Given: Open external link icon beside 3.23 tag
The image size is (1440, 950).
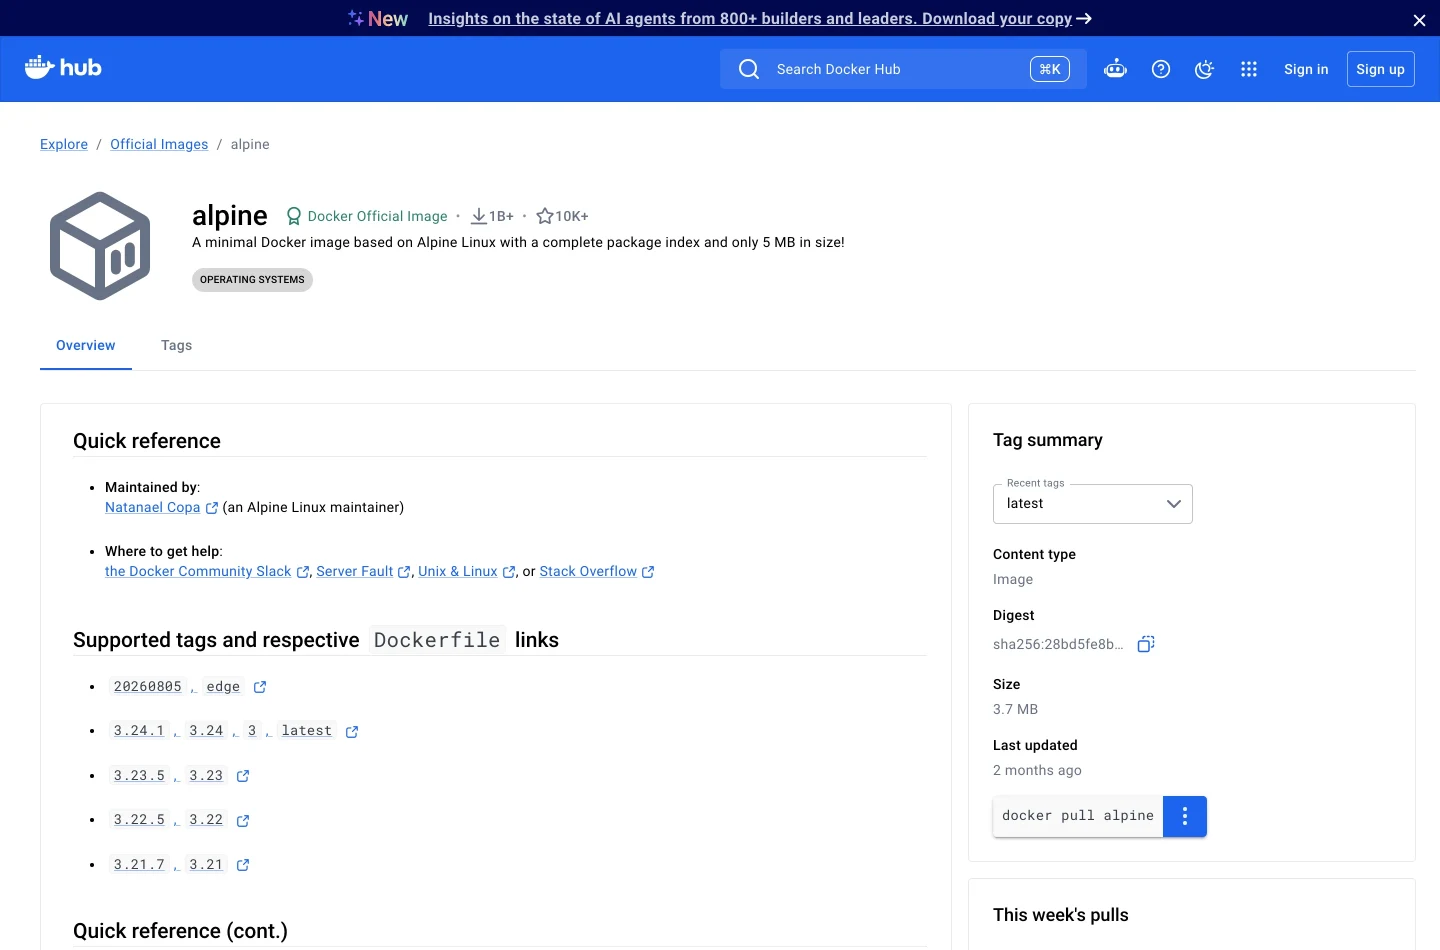Looking at the screenshot, I should [x=243, y=776].
